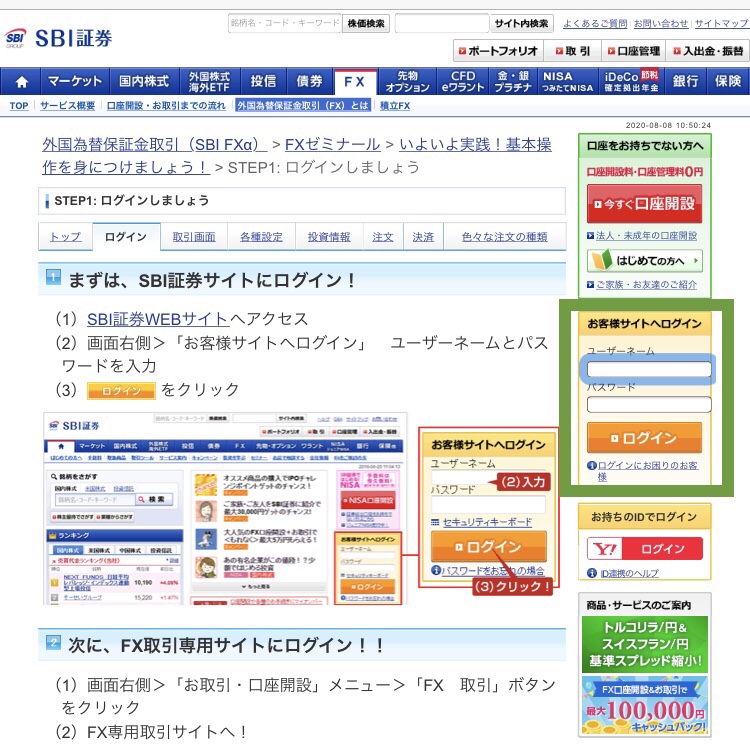
Task: Select 先物オプション navigation item
Action: point(408,82)
